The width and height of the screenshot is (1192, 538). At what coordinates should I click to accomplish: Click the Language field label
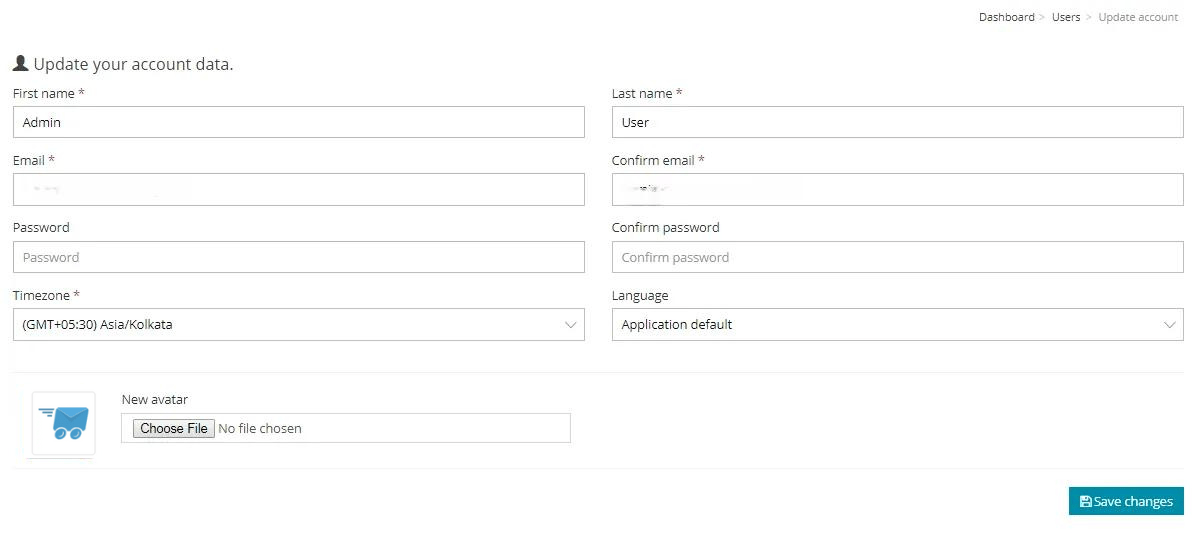pyautogui.click(x=640, y=295)
